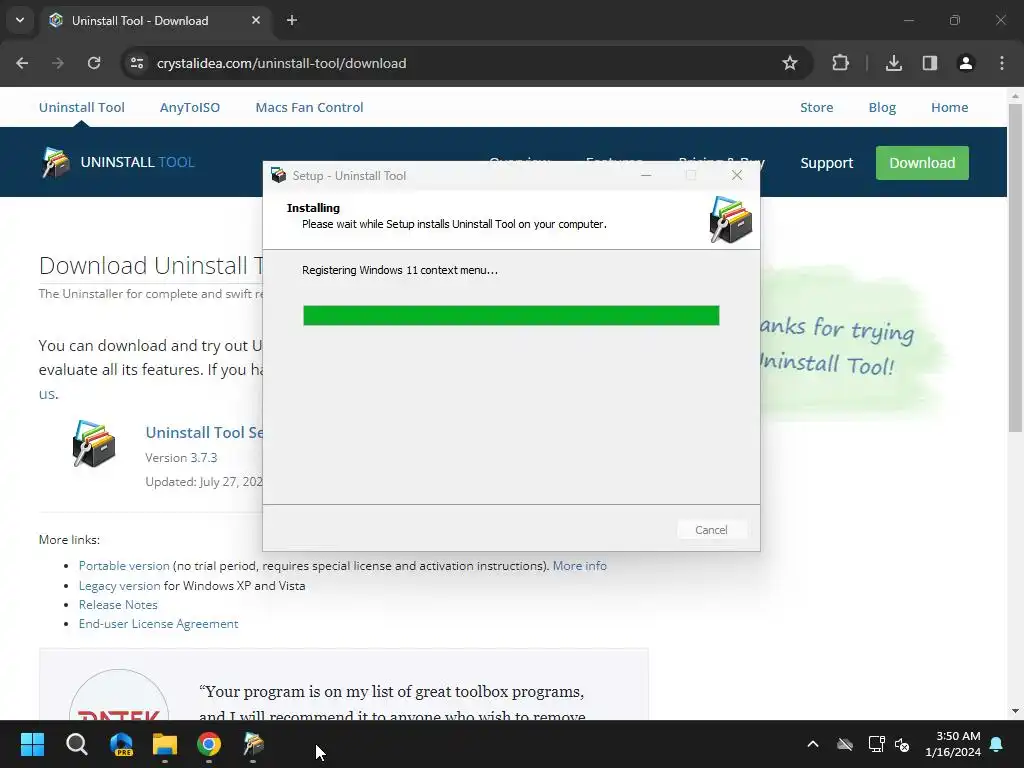This screenshot has height=768, width=1024.
Task: Switch to Uninstall Tool setup taskbar icon
Action: (253, 744)
